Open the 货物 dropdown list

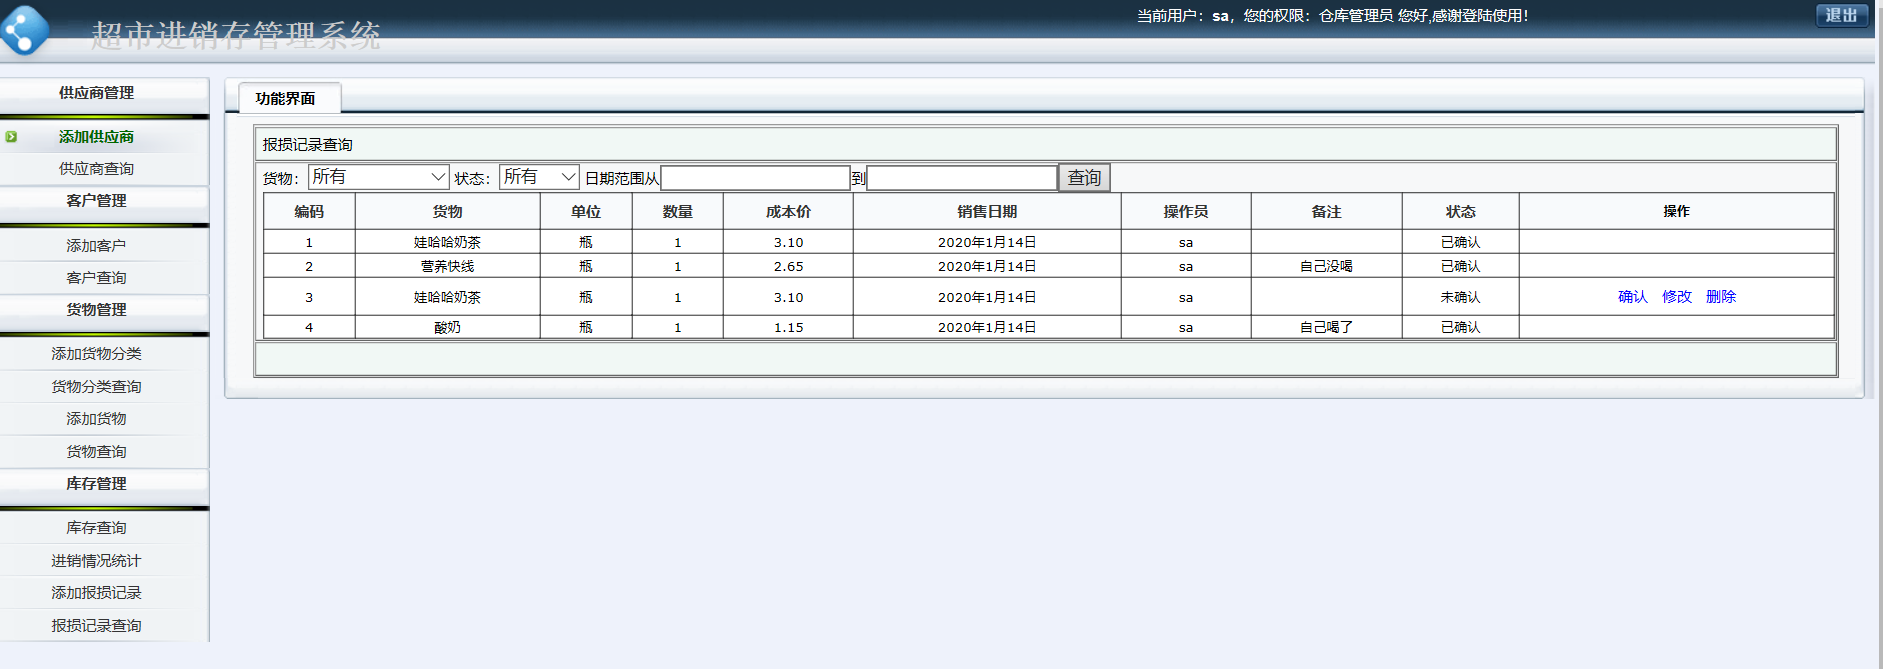[x=378, y=177]
